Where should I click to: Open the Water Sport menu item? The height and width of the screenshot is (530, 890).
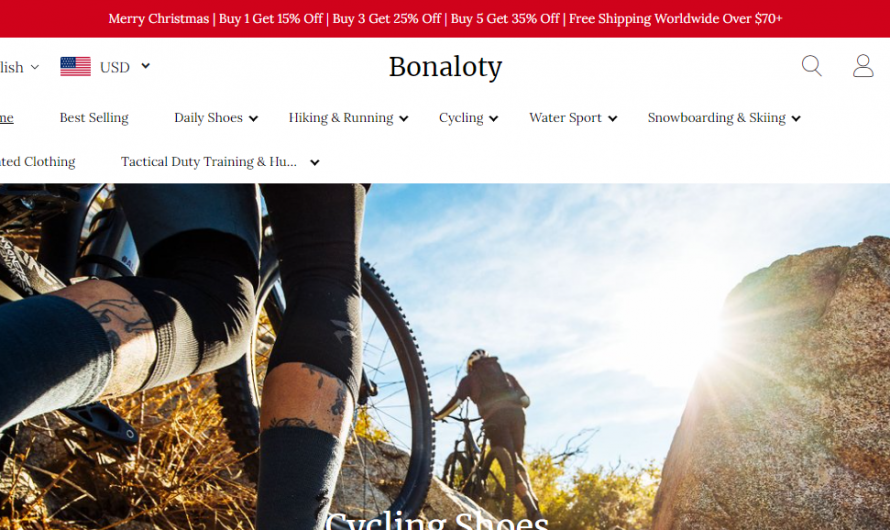pyautogui.click(x=565, y=117)
